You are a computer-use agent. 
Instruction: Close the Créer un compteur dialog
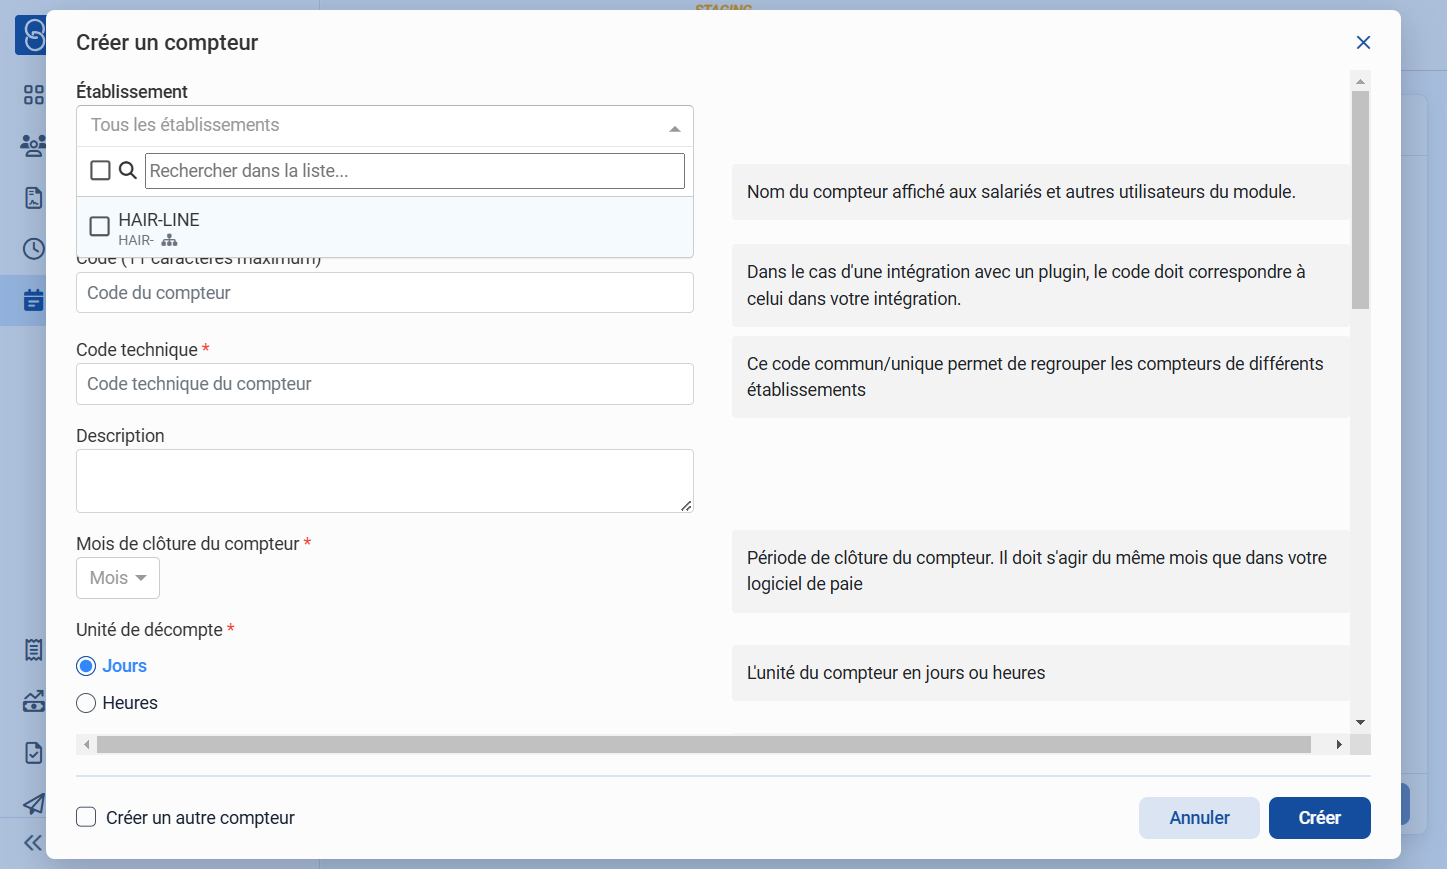pyautogui.click(x=1363, y=42)
